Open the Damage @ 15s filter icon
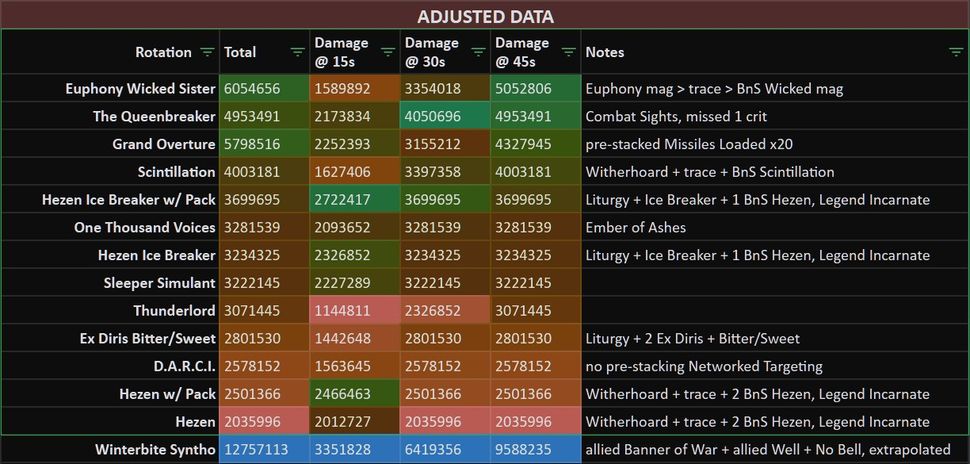This screenshot has width=970, height=464. pyautogui.click(x=388, y=53)
